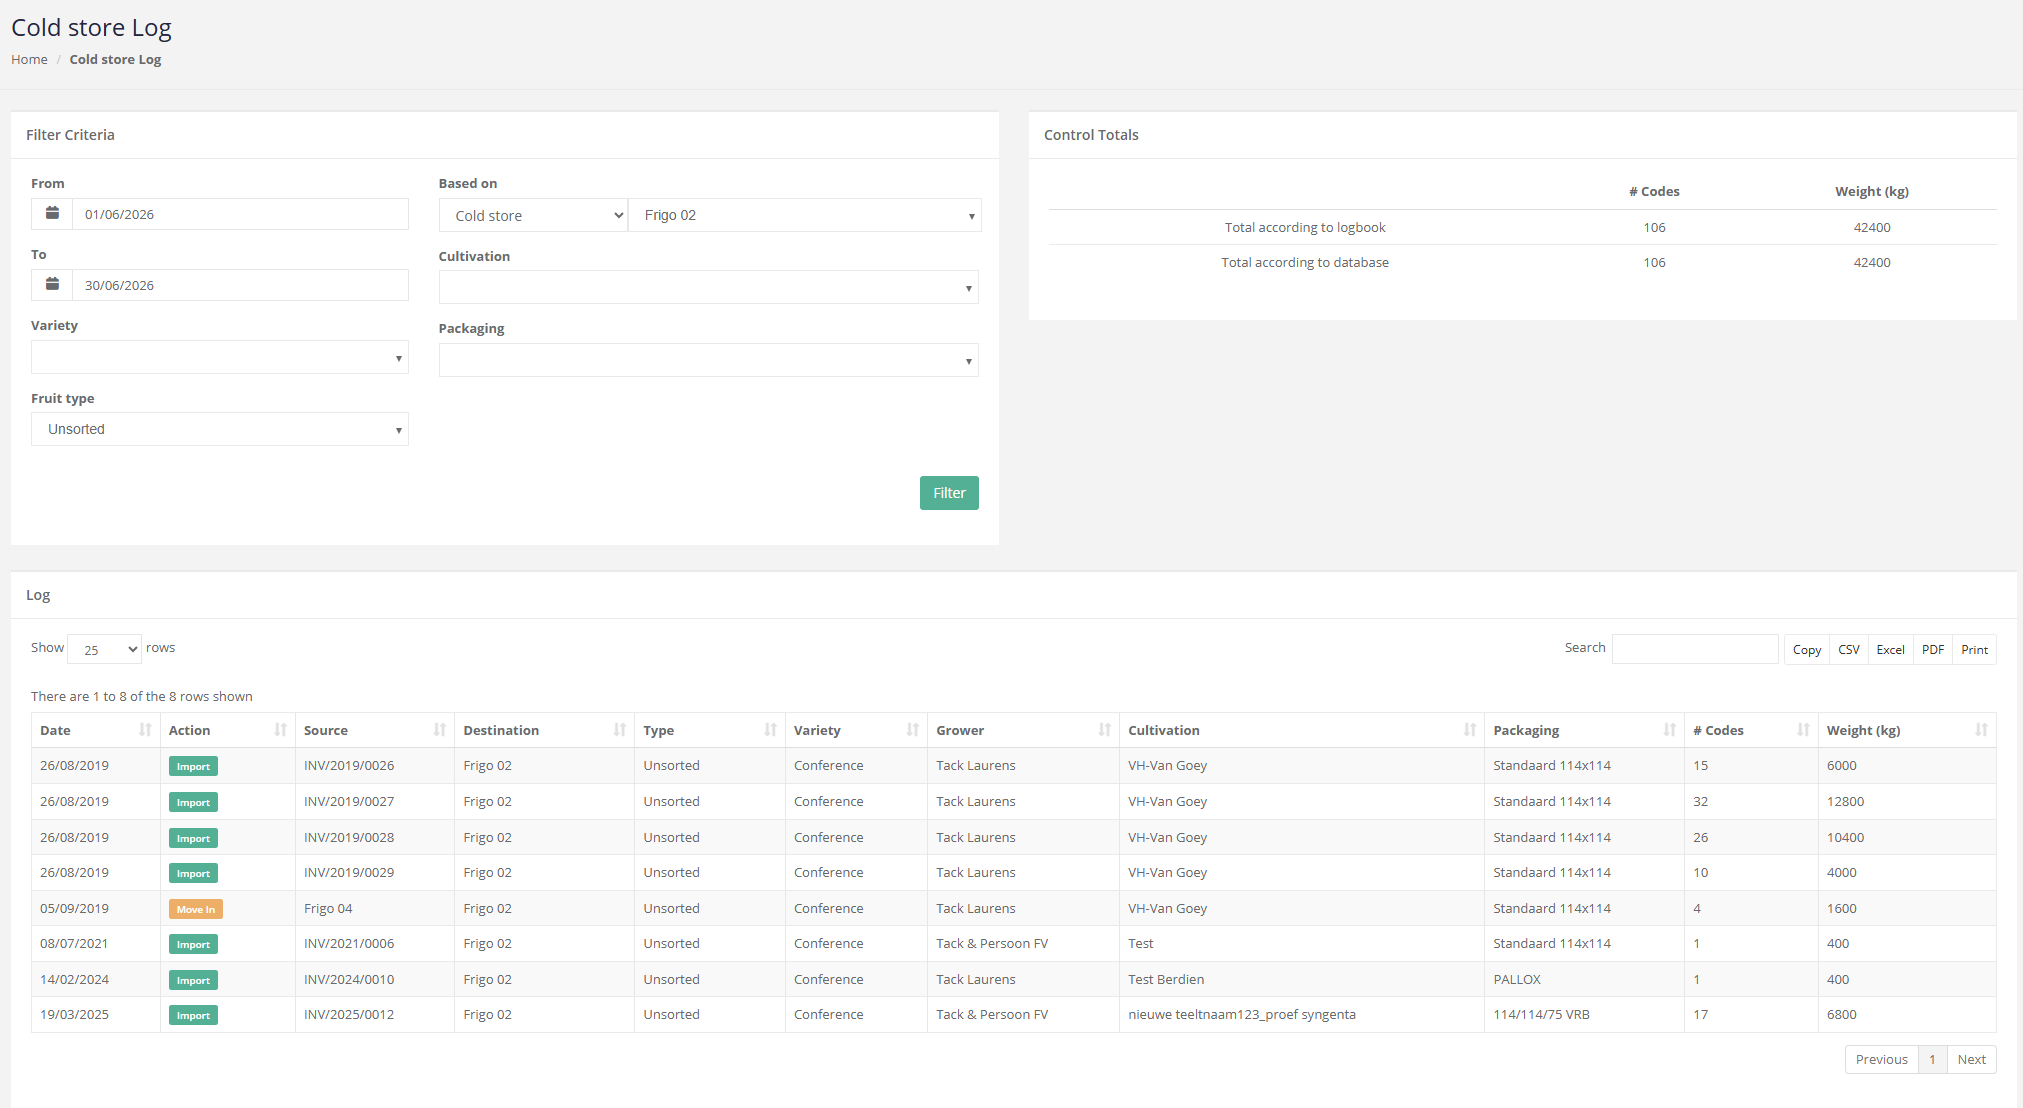
Task: Click Total according to logbook row label
Action: pos(1305,228)
